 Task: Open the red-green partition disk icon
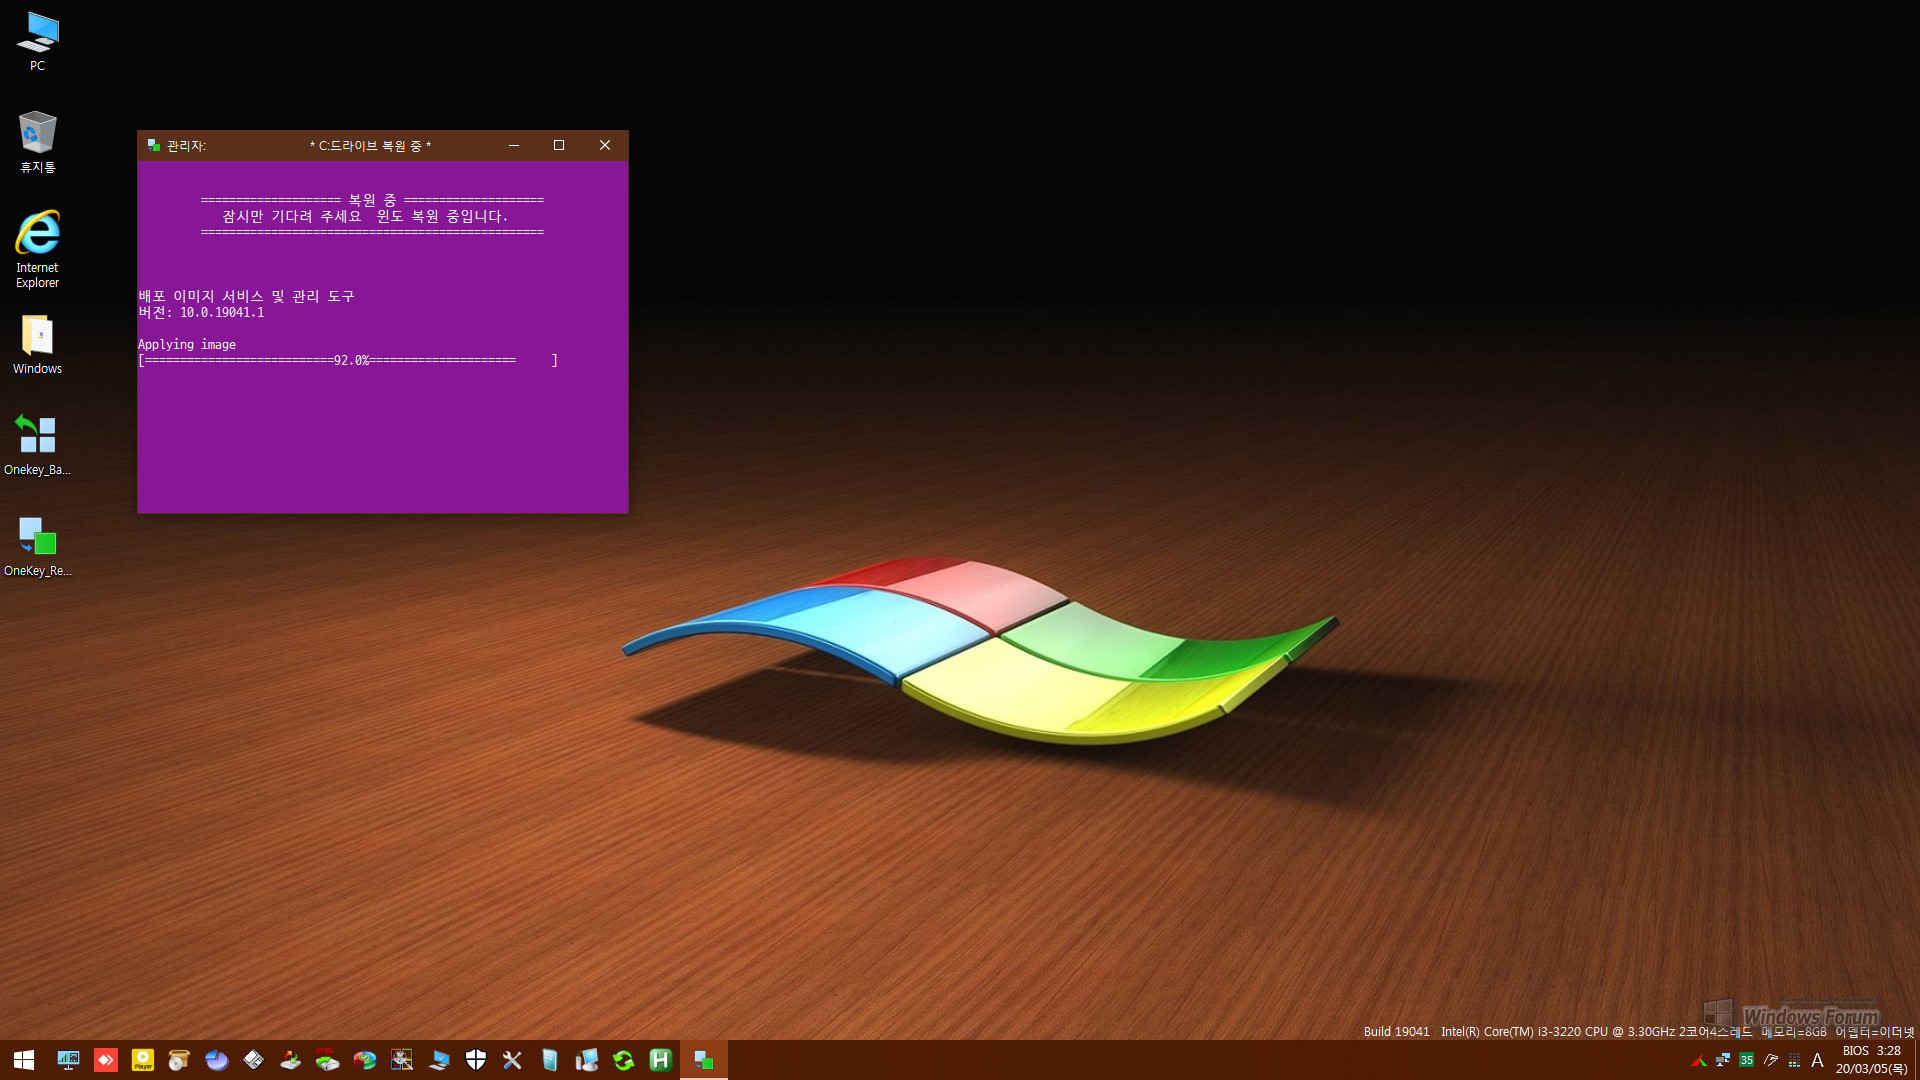(365, 1060)
